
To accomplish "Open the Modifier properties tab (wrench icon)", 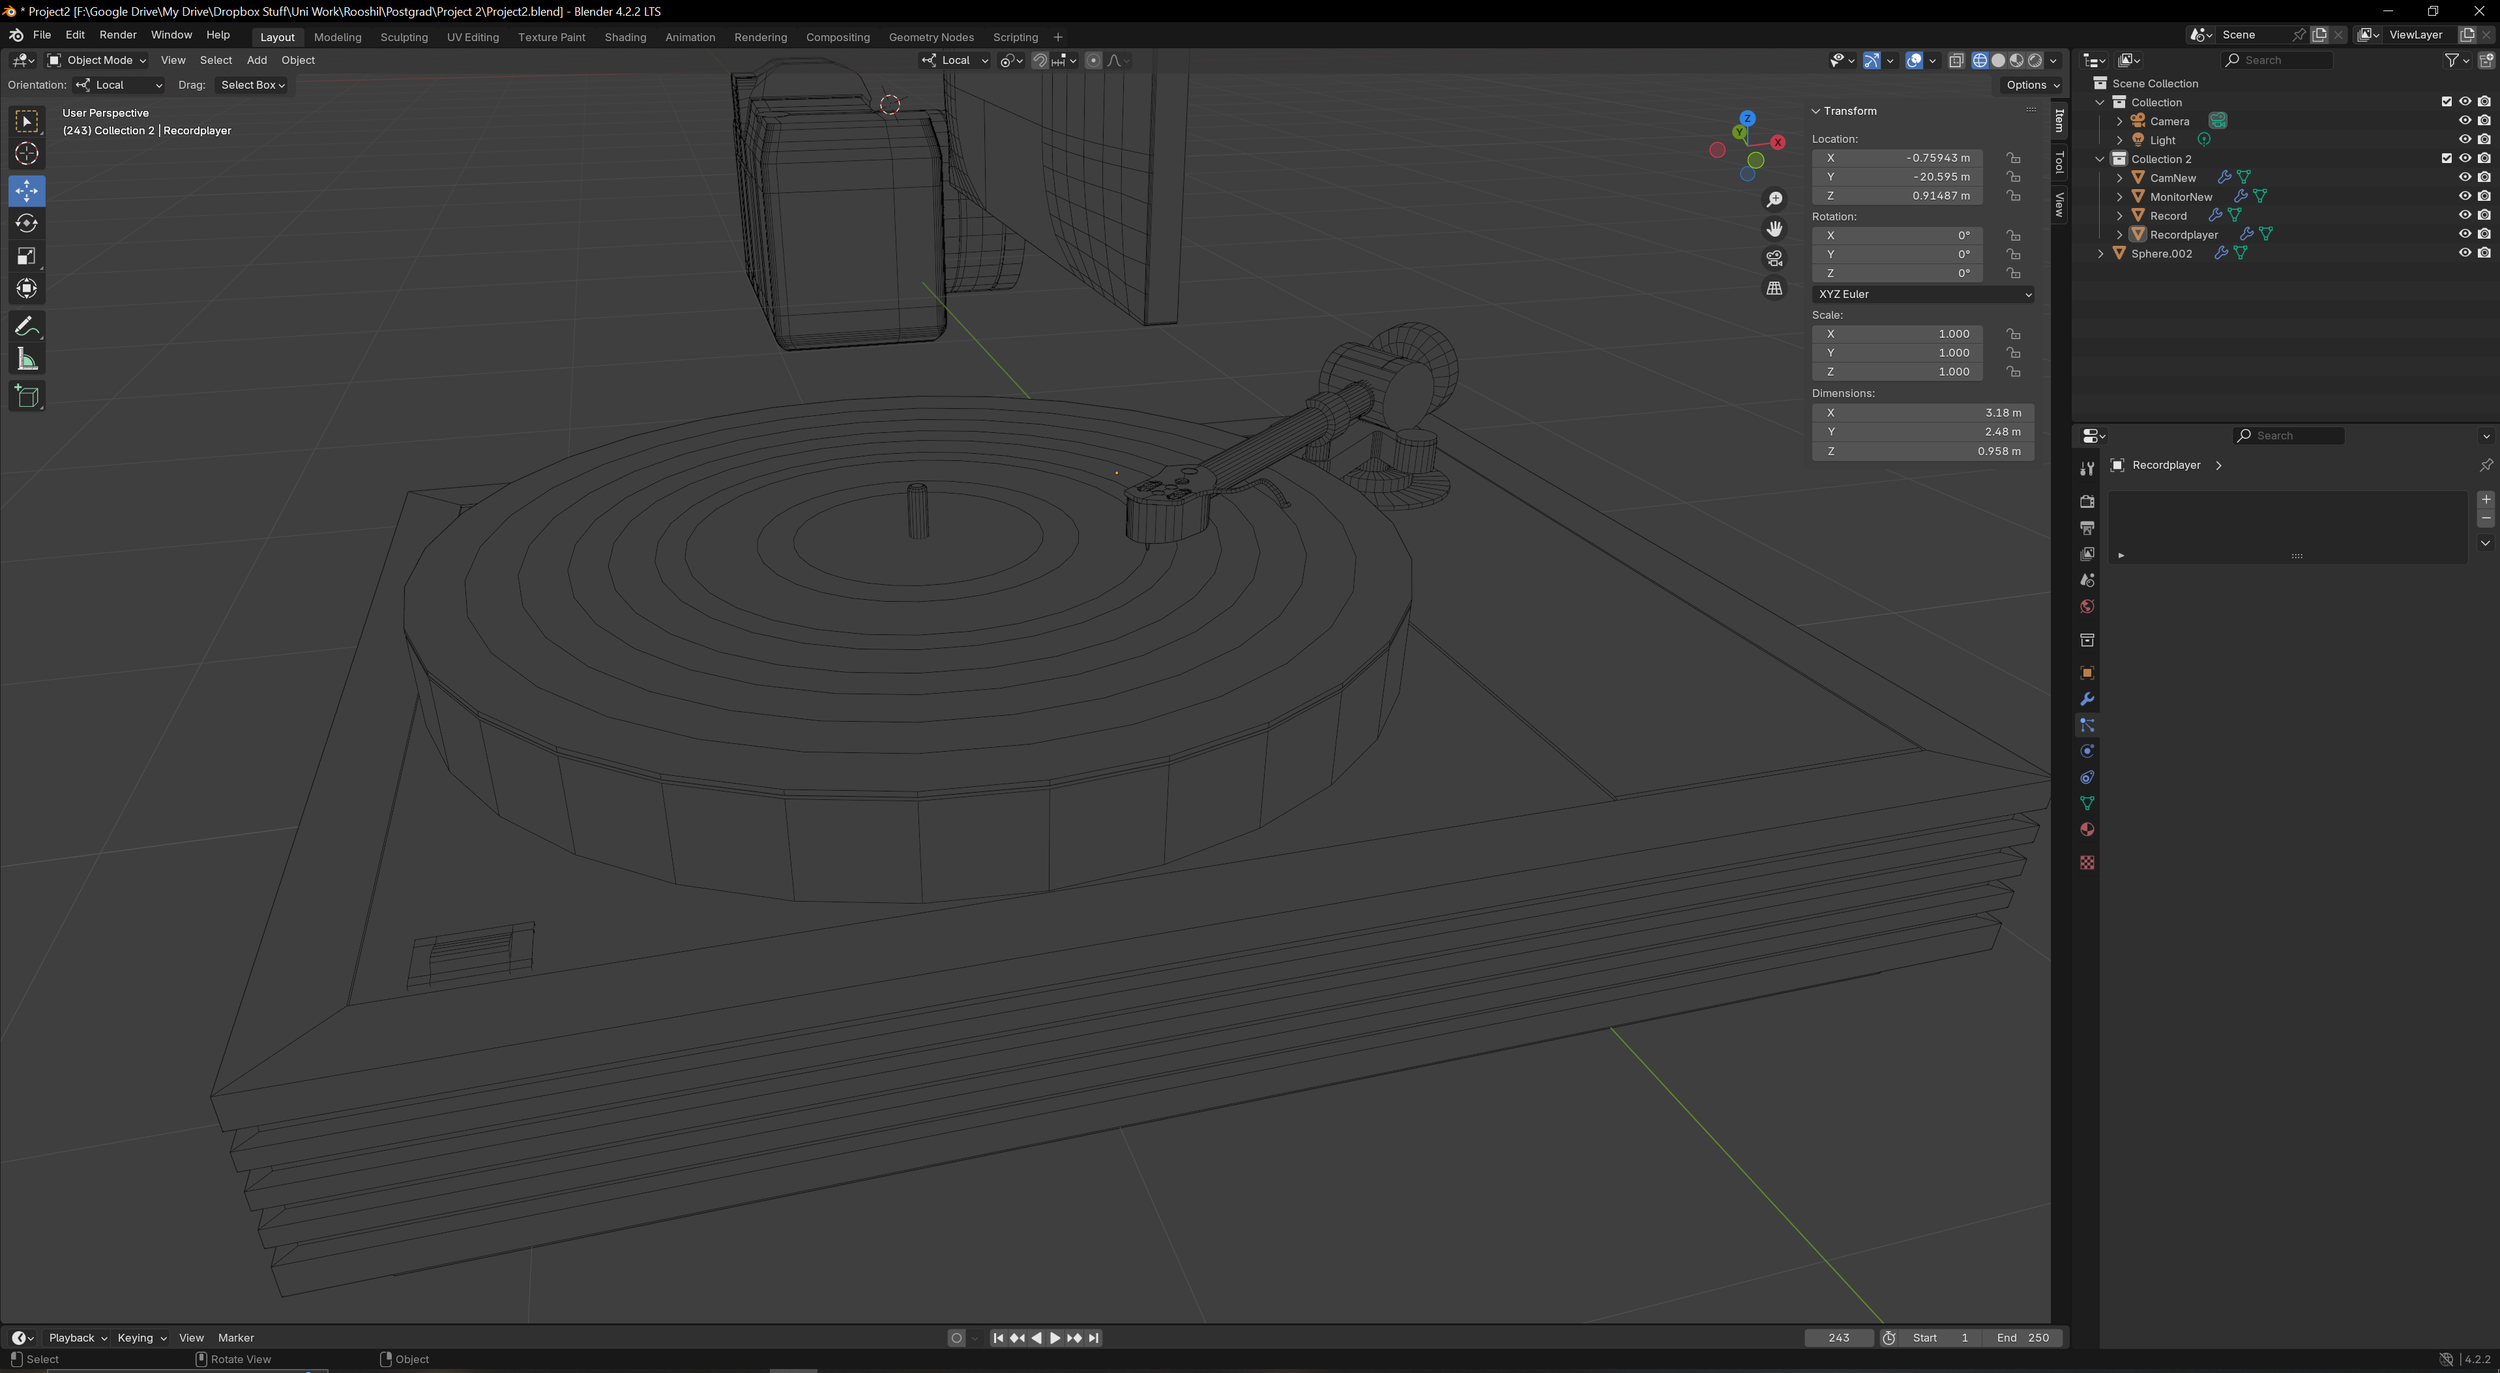I will coord(2087,699).
